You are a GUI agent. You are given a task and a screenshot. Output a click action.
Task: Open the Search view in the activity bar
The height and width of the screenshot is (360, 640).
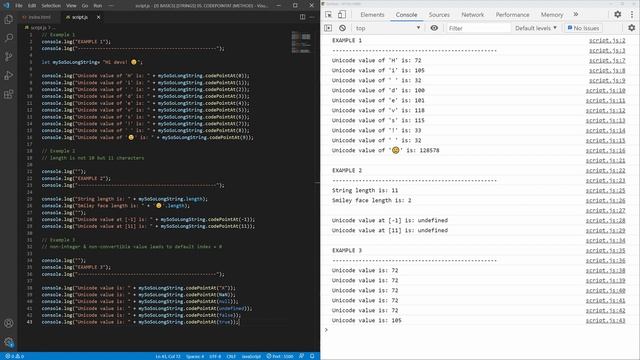[9, 38]
